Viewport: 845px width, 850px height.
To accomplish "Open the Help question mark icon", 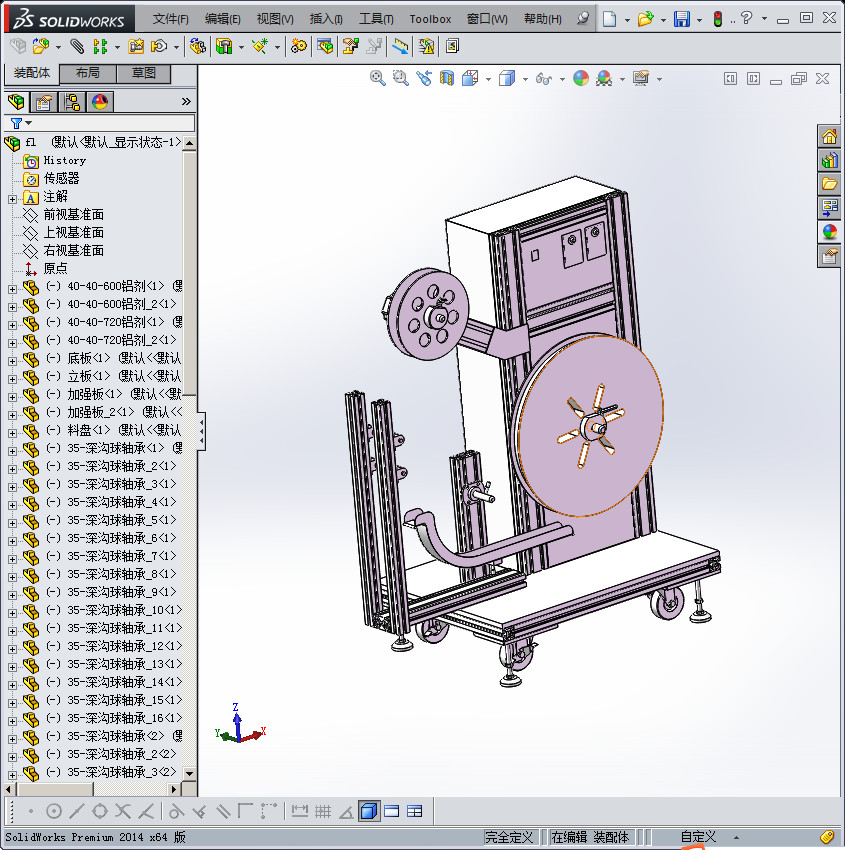I will [746, 18].
